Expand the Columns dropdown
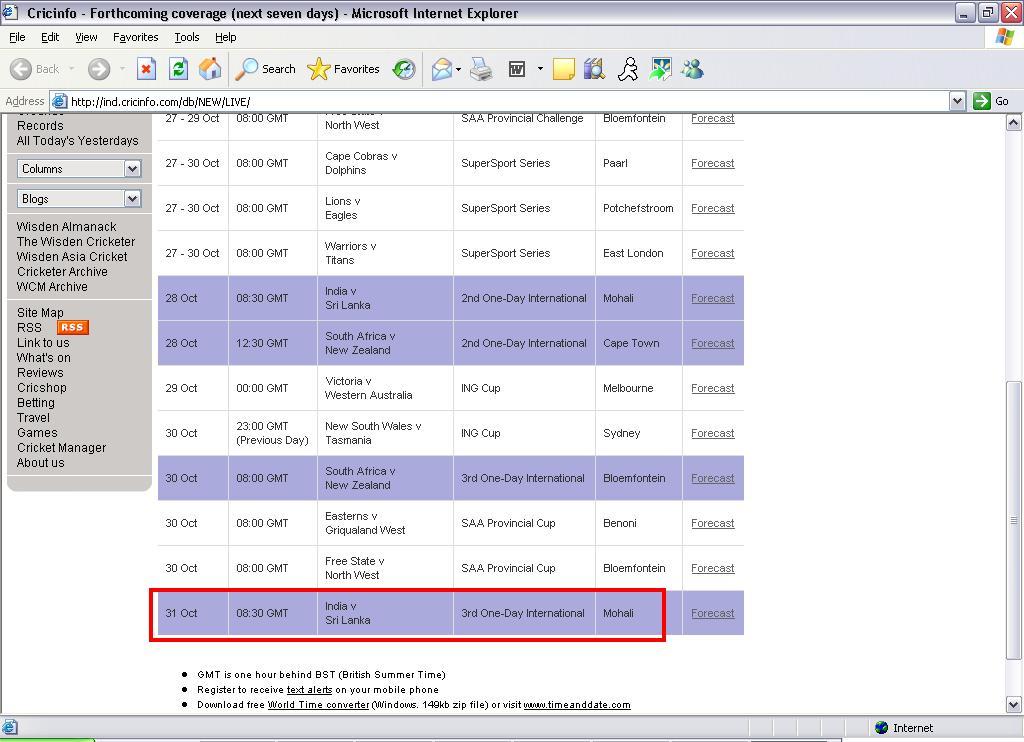The width and height of the screenshot is (1024, 742). point(133,169)
